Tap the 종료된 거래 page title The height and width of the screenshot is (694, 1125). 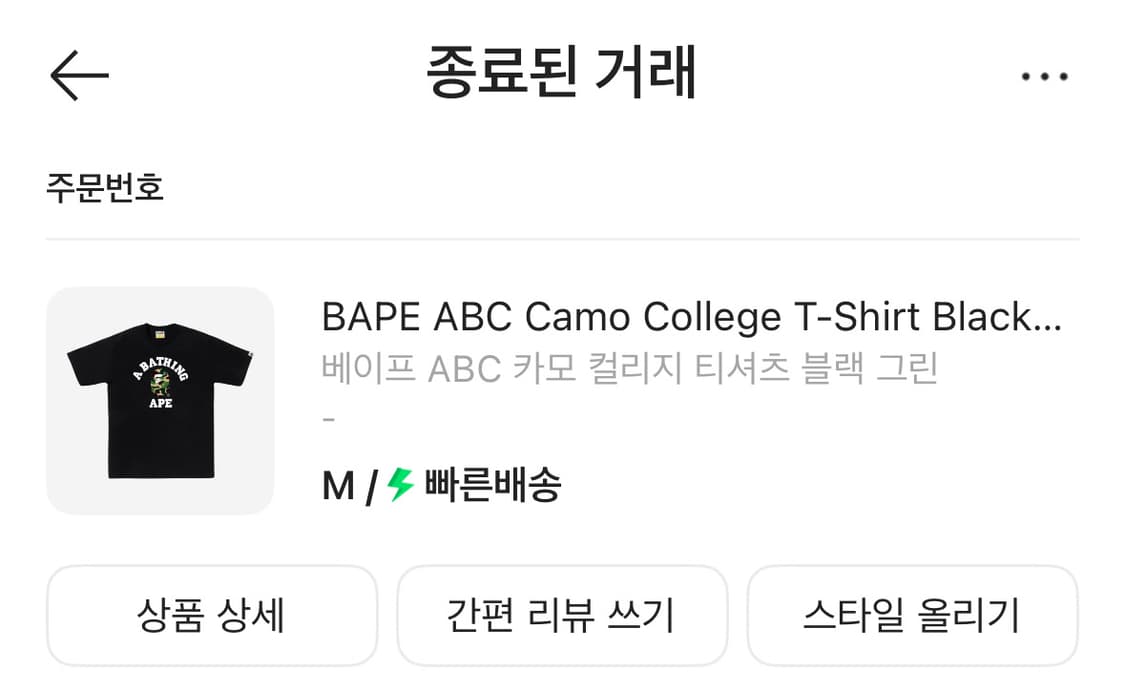[x=561, y=73]
